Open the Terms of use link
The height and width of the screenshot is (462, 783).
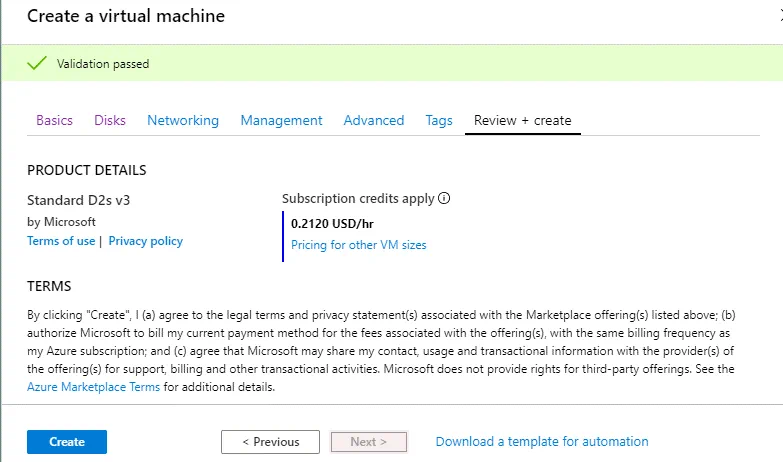point(61,241)
